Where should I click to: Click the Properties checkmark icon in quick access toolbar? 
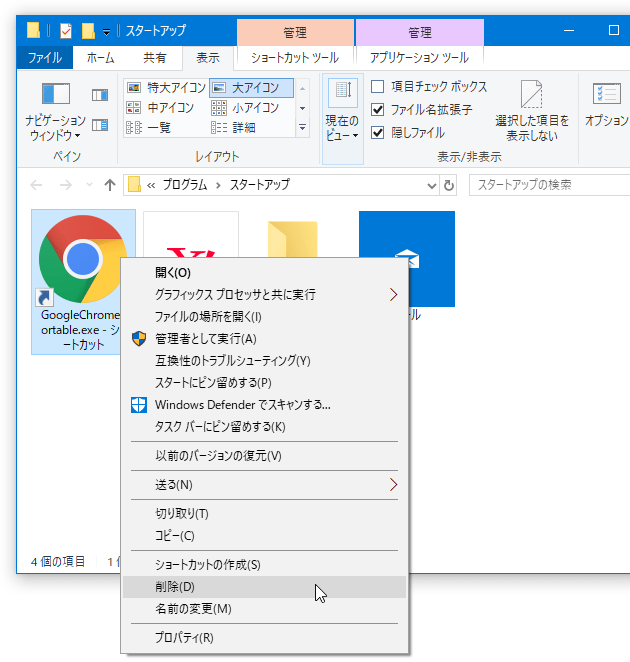click(x=66, y=31)
